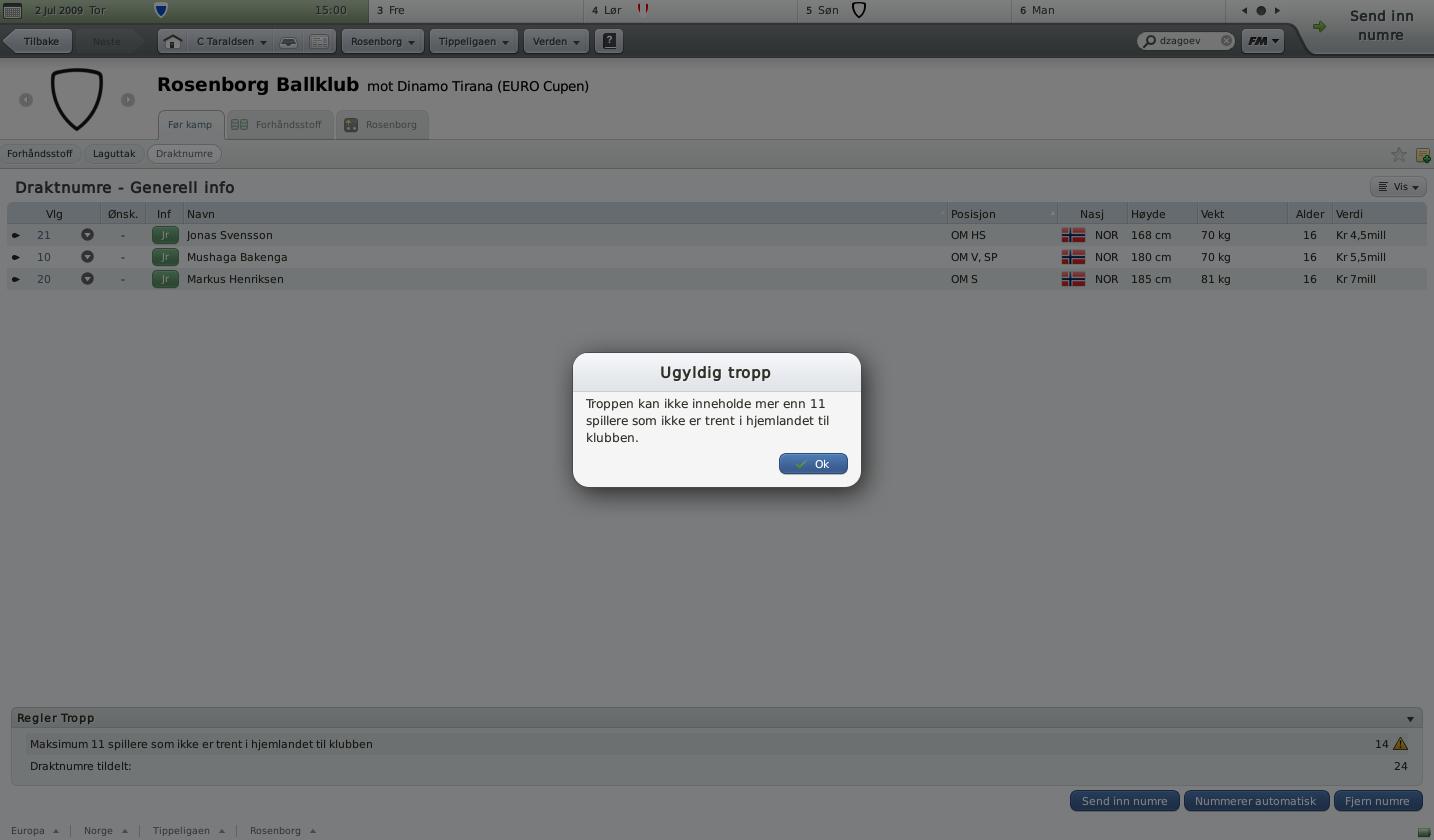This screenshot has width=1434, height=840.
Task: Move the date bar backward with left arrow
Action: pos(1244,10)
